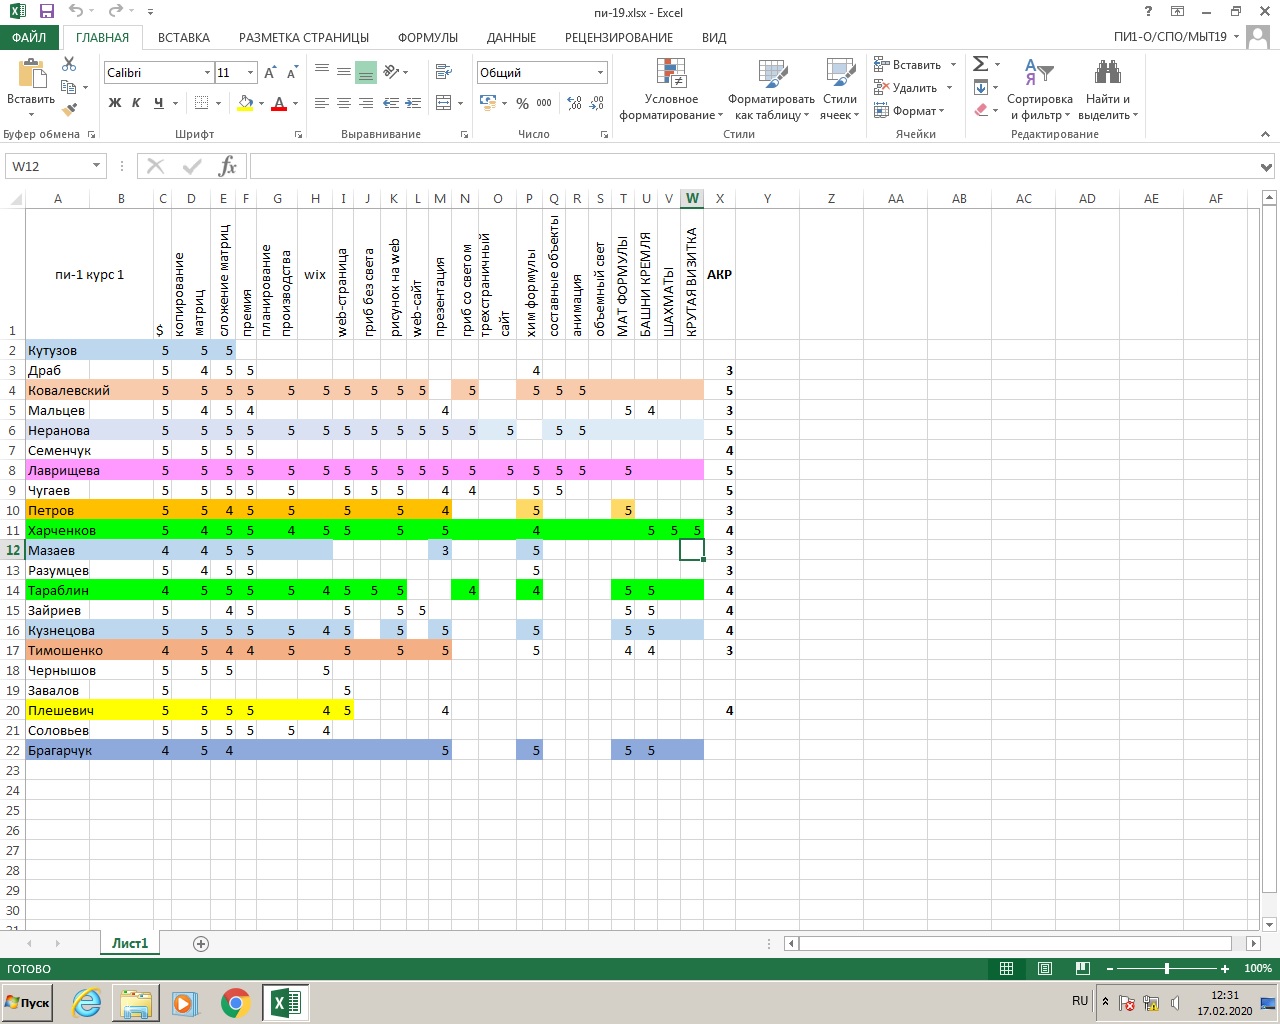
Task: Add a new sheet with plus icon
Action: coord(201,944)
